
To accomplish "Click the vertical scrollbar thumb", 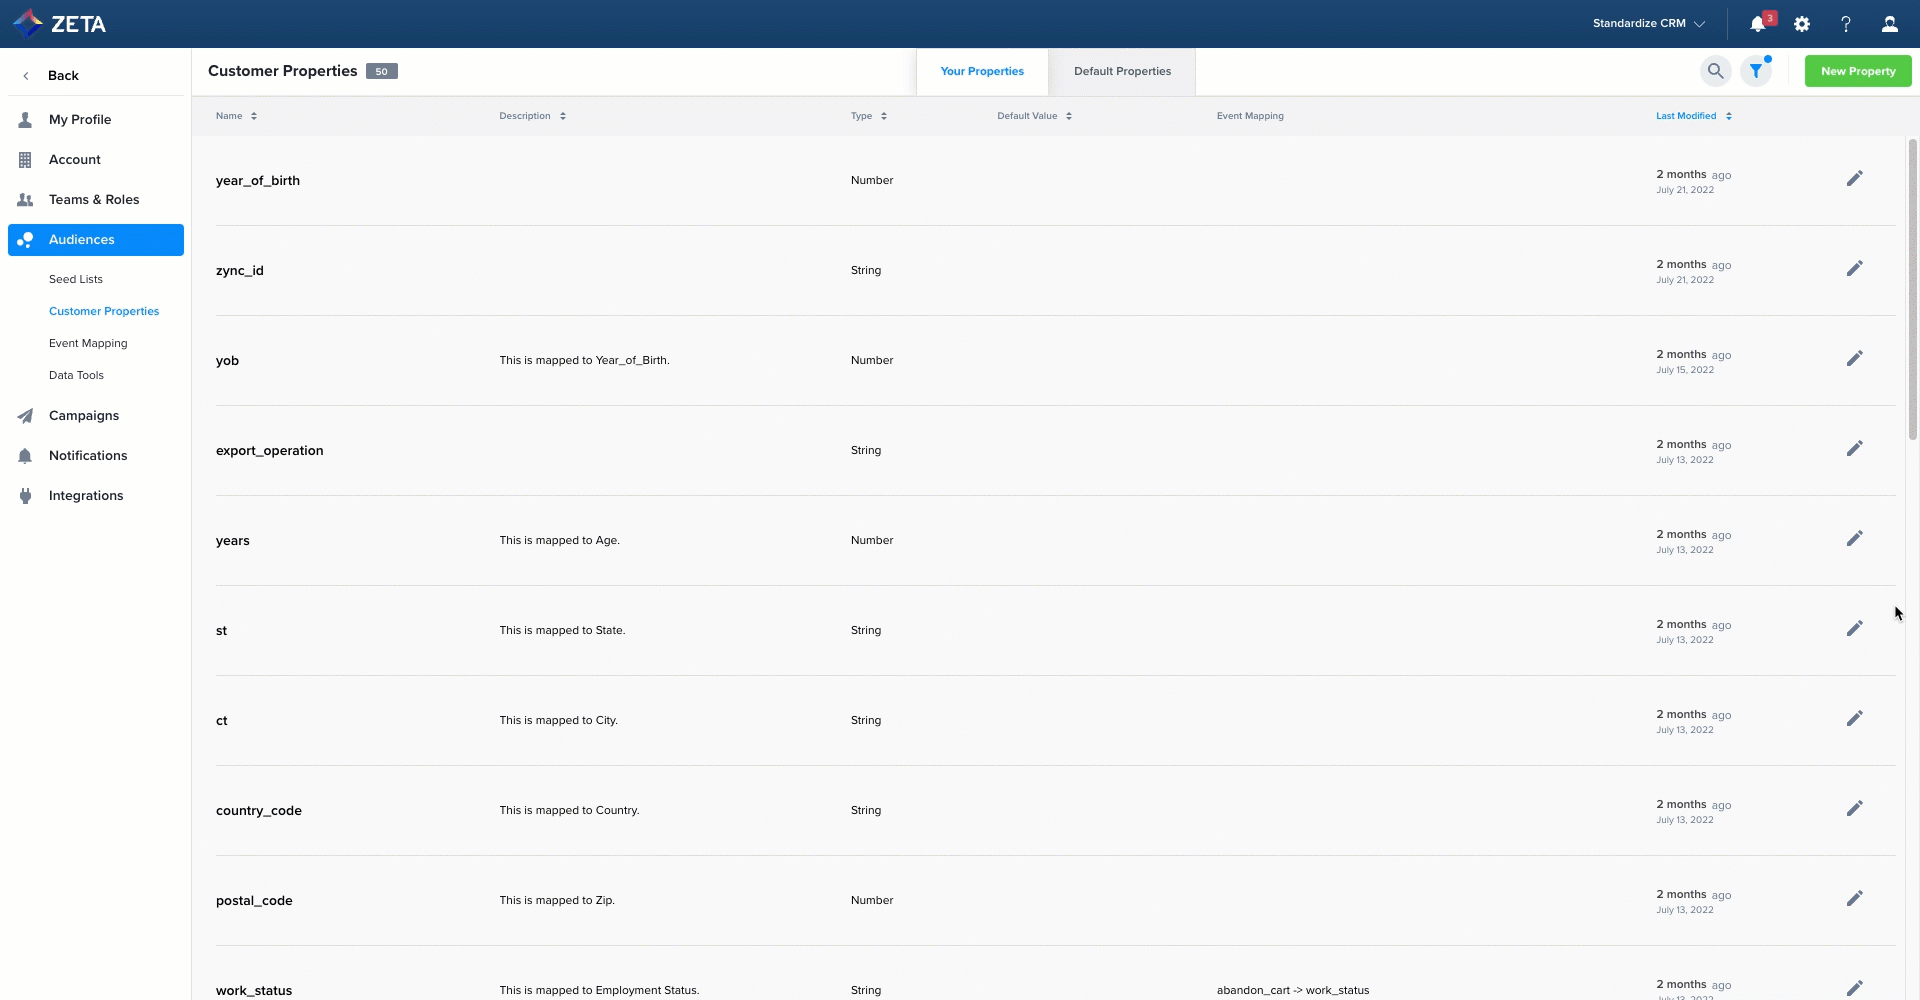I will click(1912, 290).
